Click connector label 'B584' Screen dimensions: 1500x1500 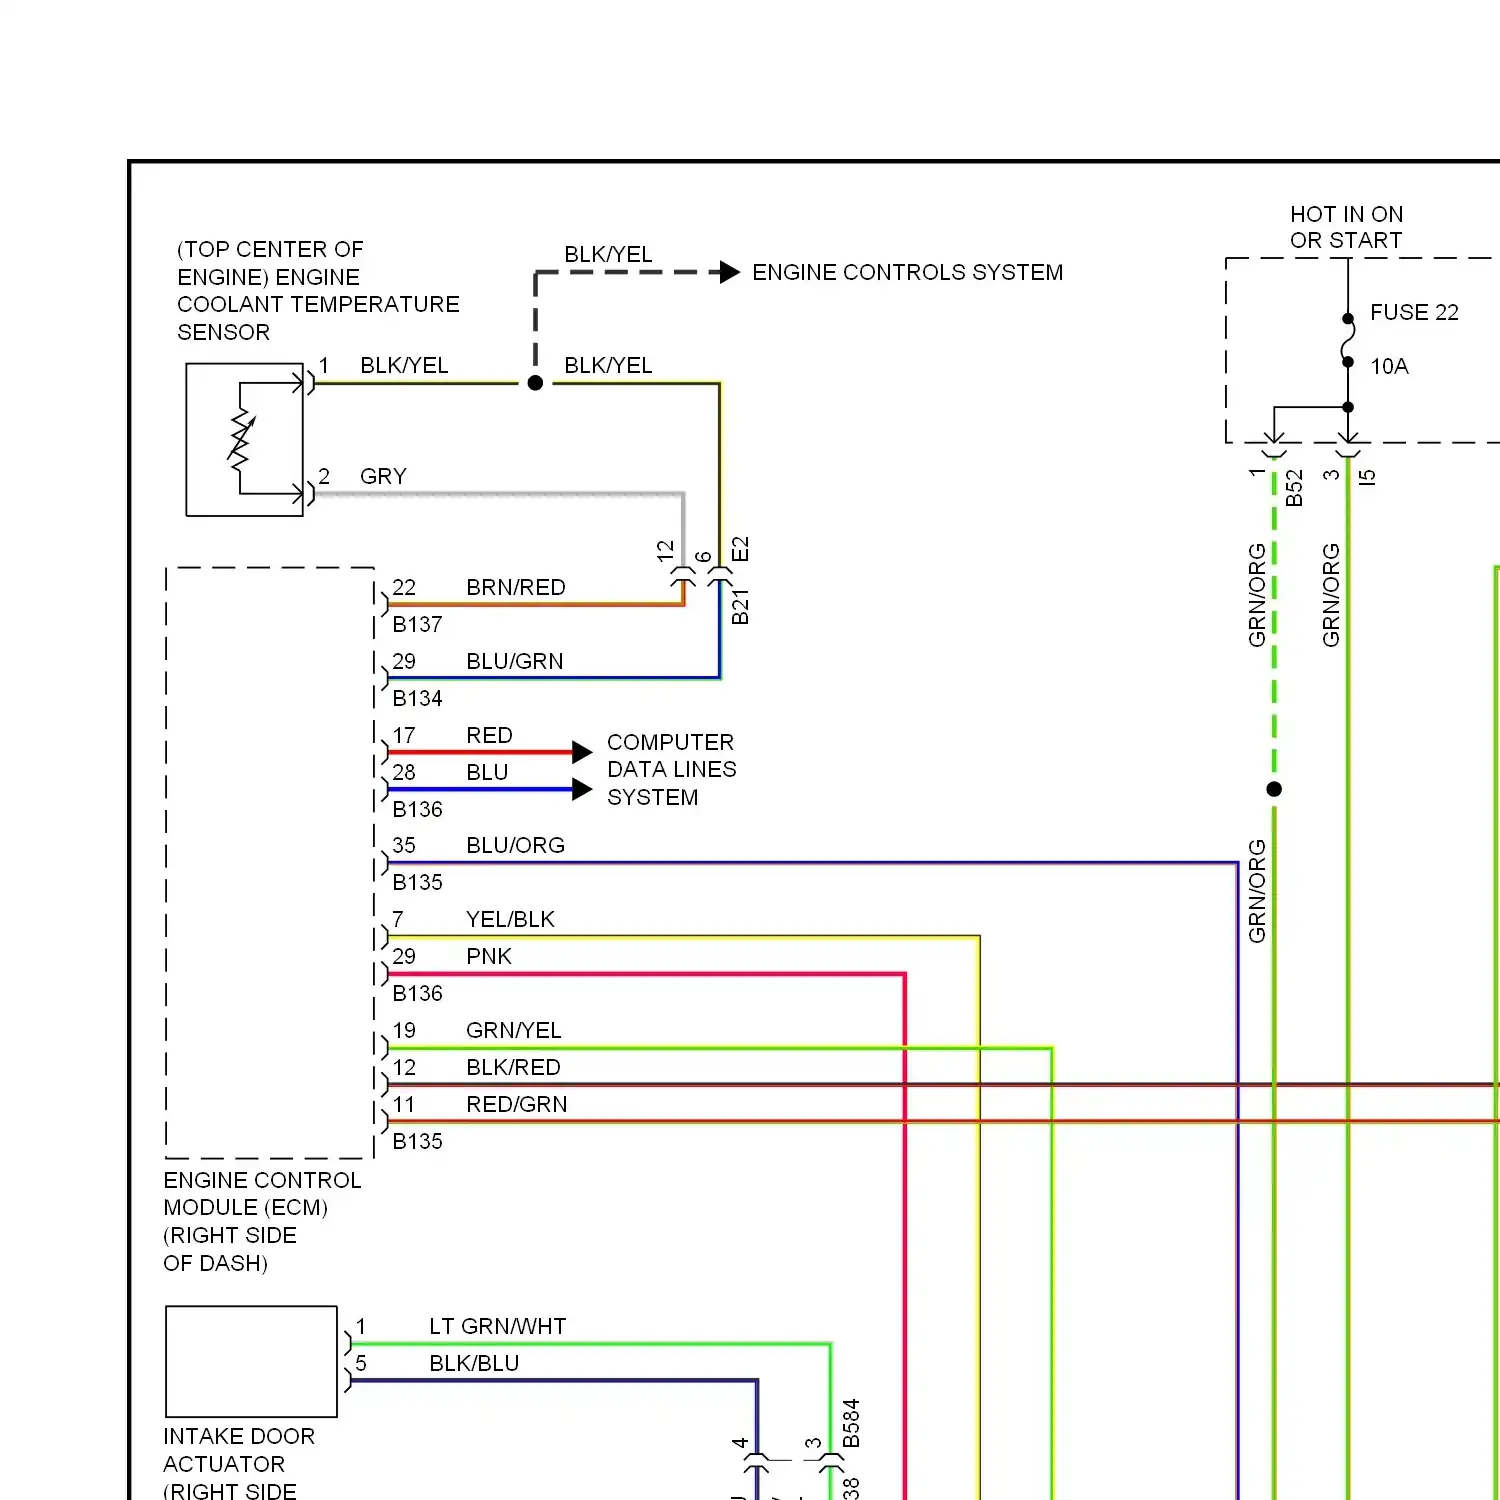(x=851, y=1423)
